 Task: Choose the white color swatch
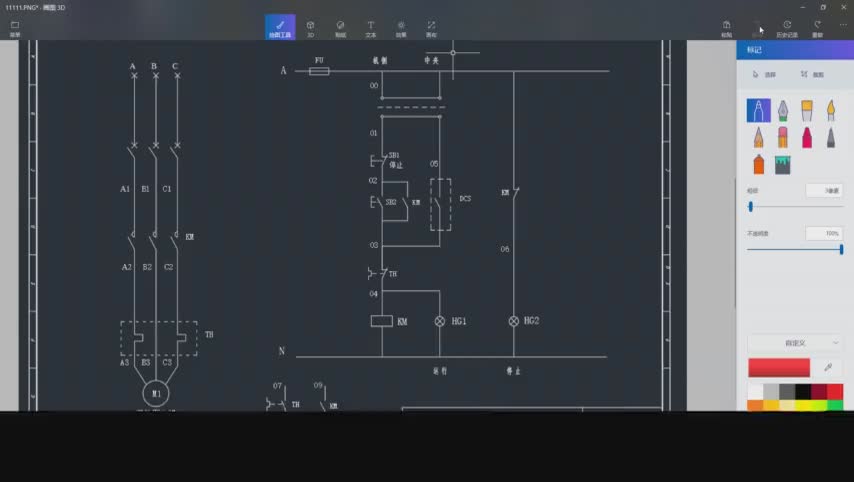pos(755,392)
